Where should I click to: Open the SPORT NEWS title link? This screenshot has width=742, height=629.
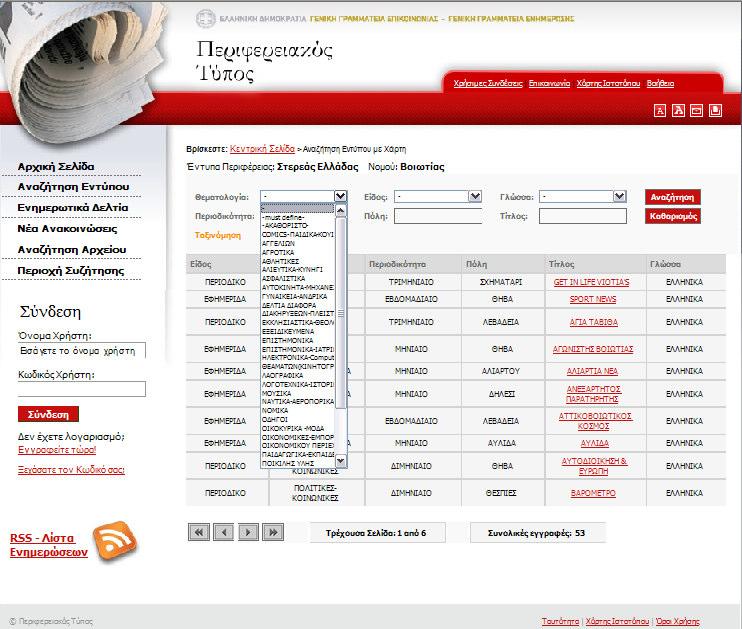coord(593,299)
